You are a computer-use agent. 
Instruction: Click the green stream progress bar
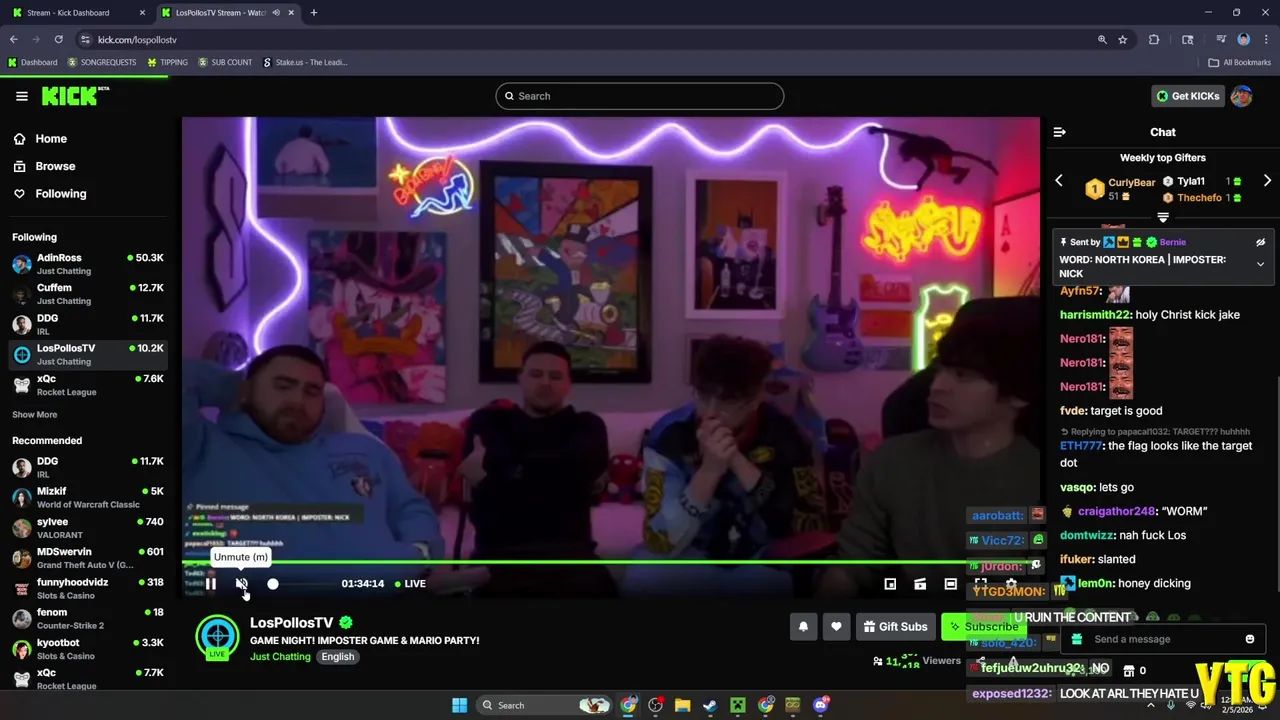[x=611, y=562]
